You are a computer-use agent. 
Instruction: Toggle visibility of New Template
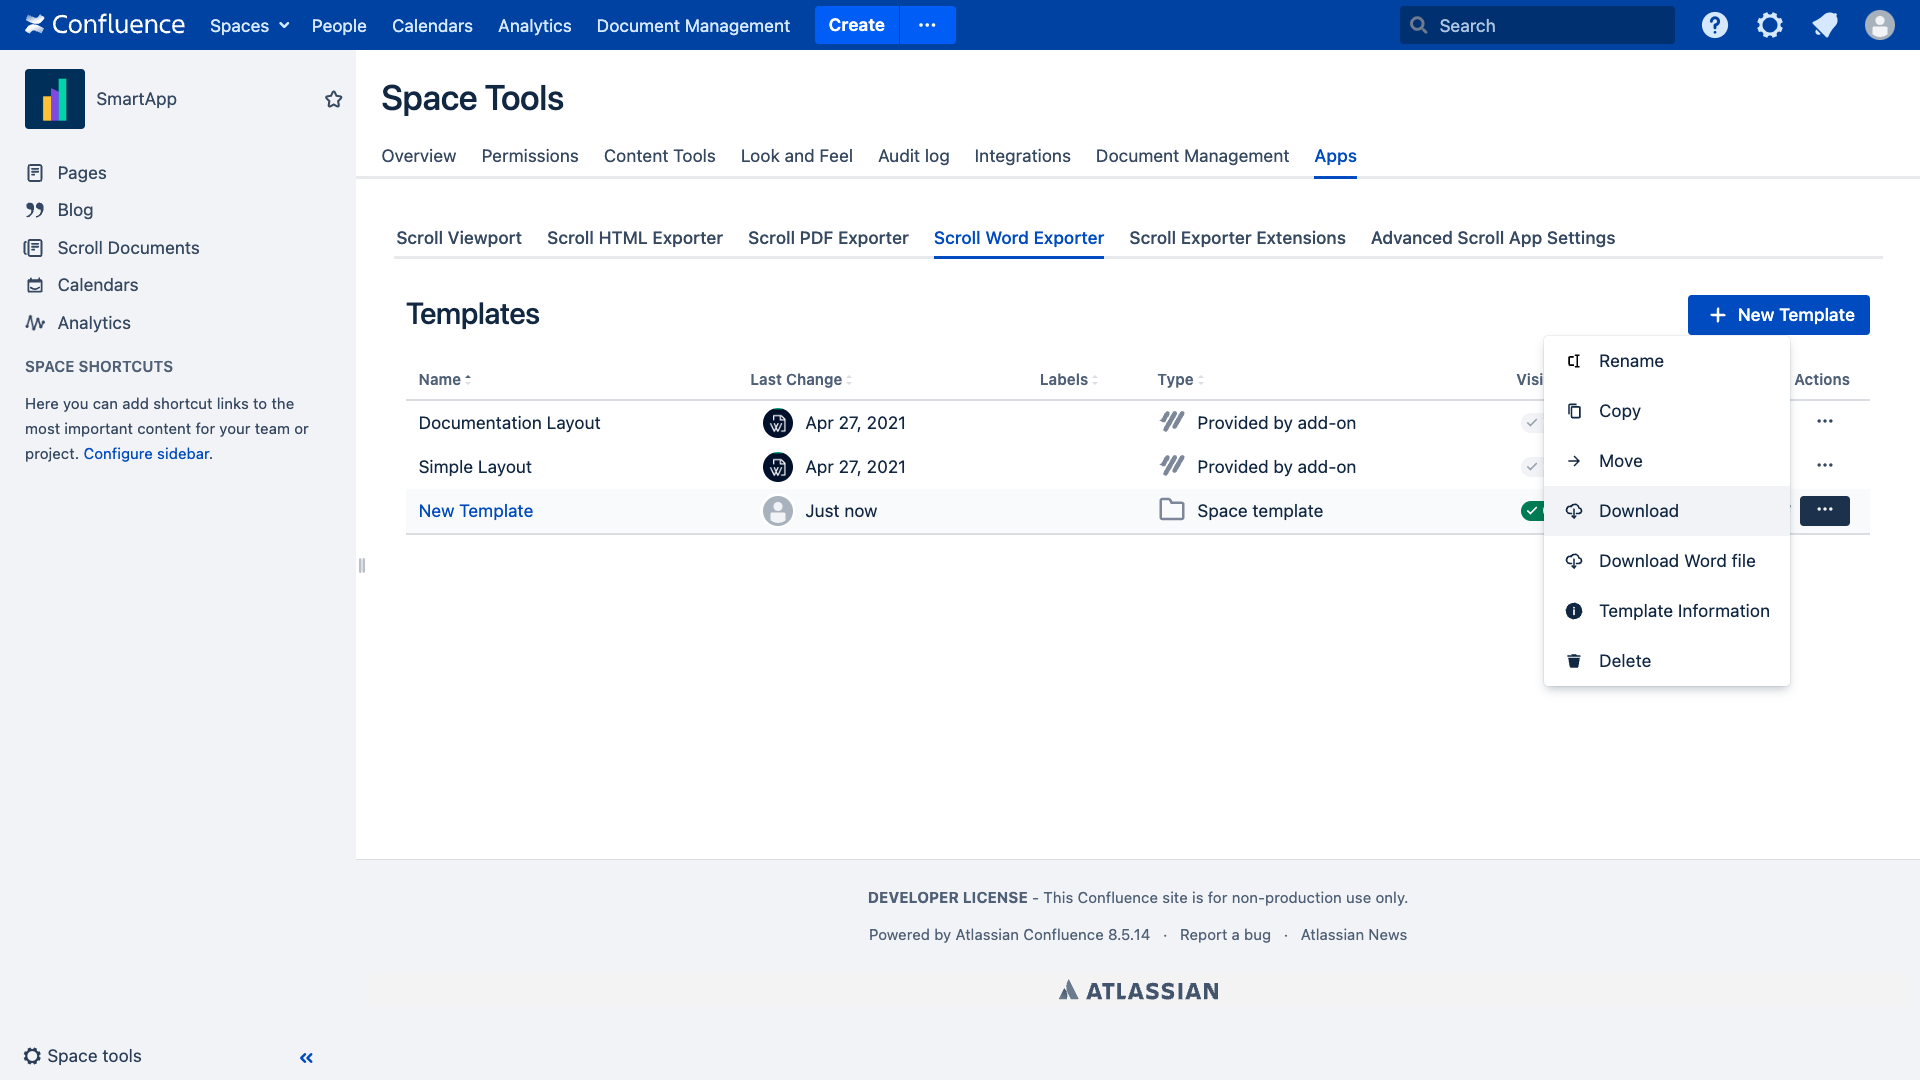tap(1532, 511)
